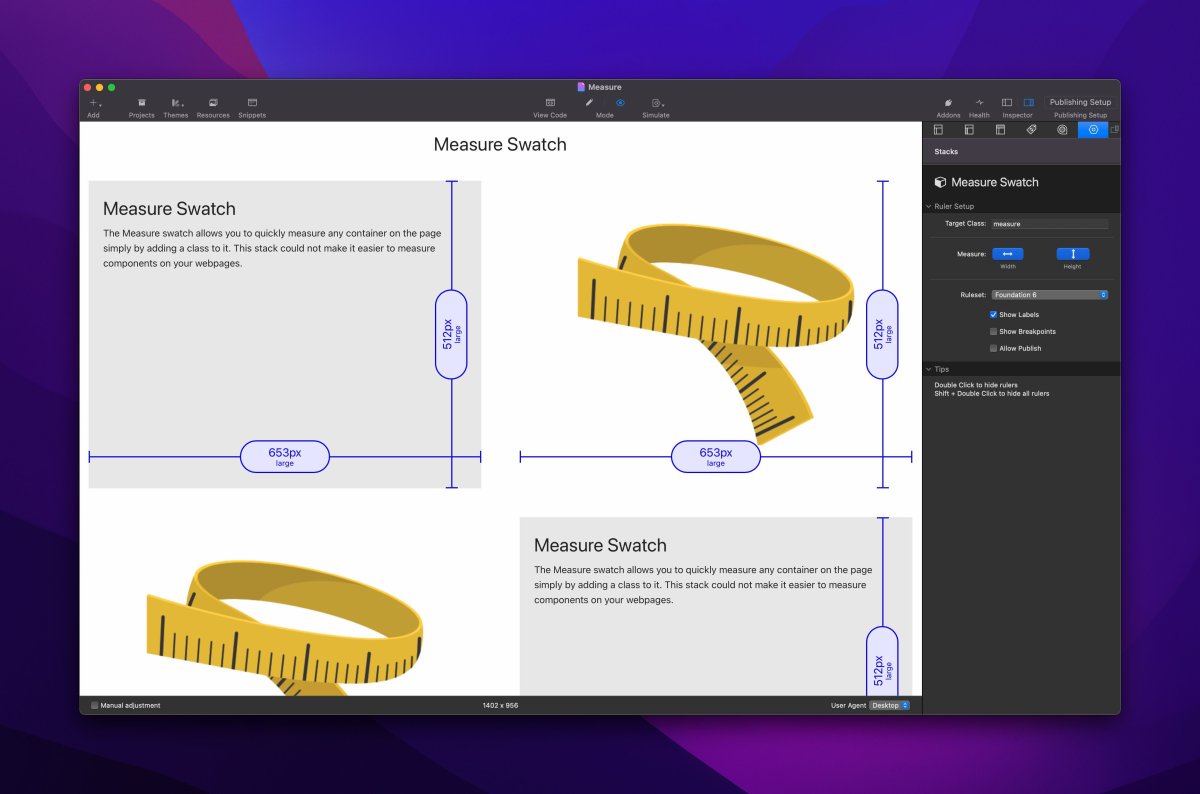Open the Add menu in toolbar
Image resolution: width=1200 pixels, height=794 pixels.
94,103
